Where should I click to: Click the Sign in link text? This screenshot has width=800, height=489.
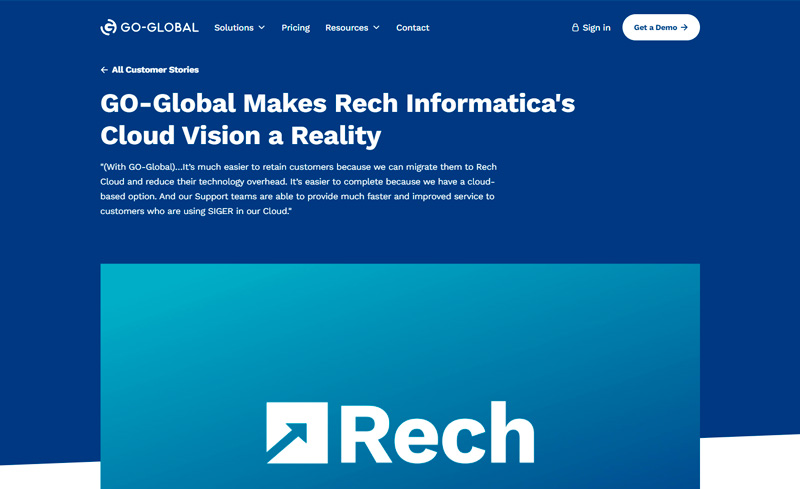596,28
